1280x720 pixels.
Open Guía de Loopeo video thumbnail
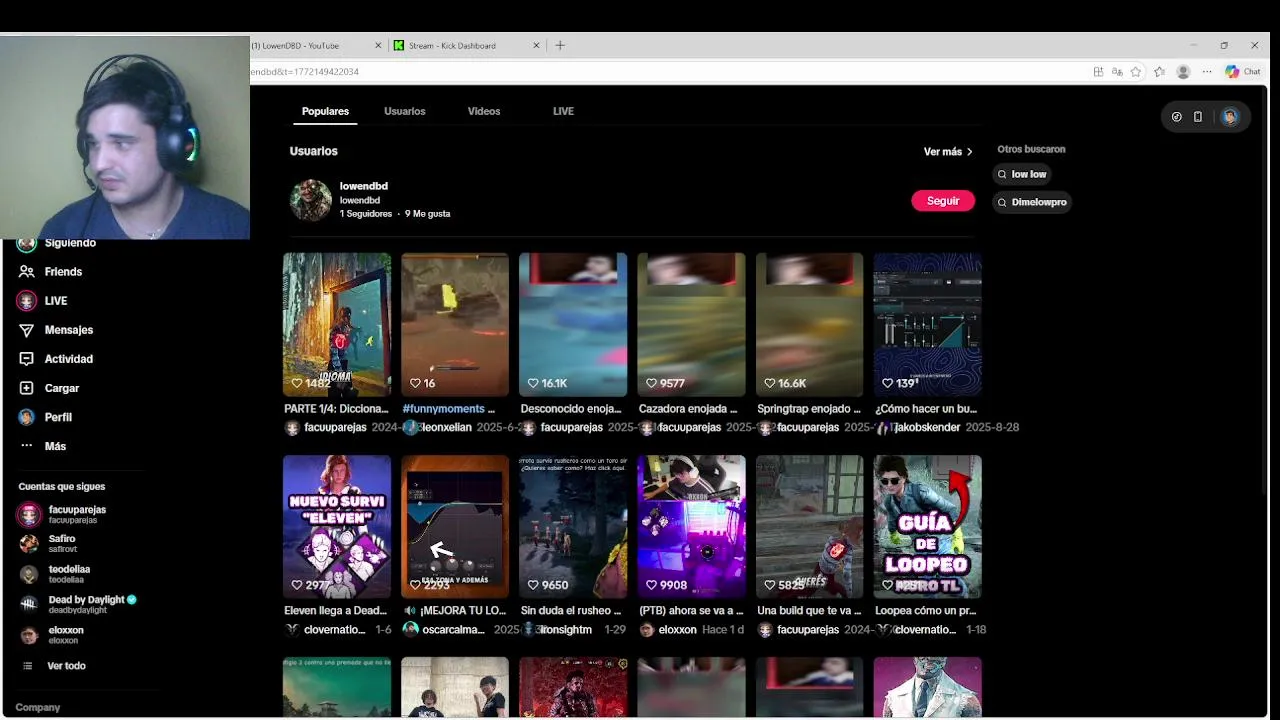point(927,527)
